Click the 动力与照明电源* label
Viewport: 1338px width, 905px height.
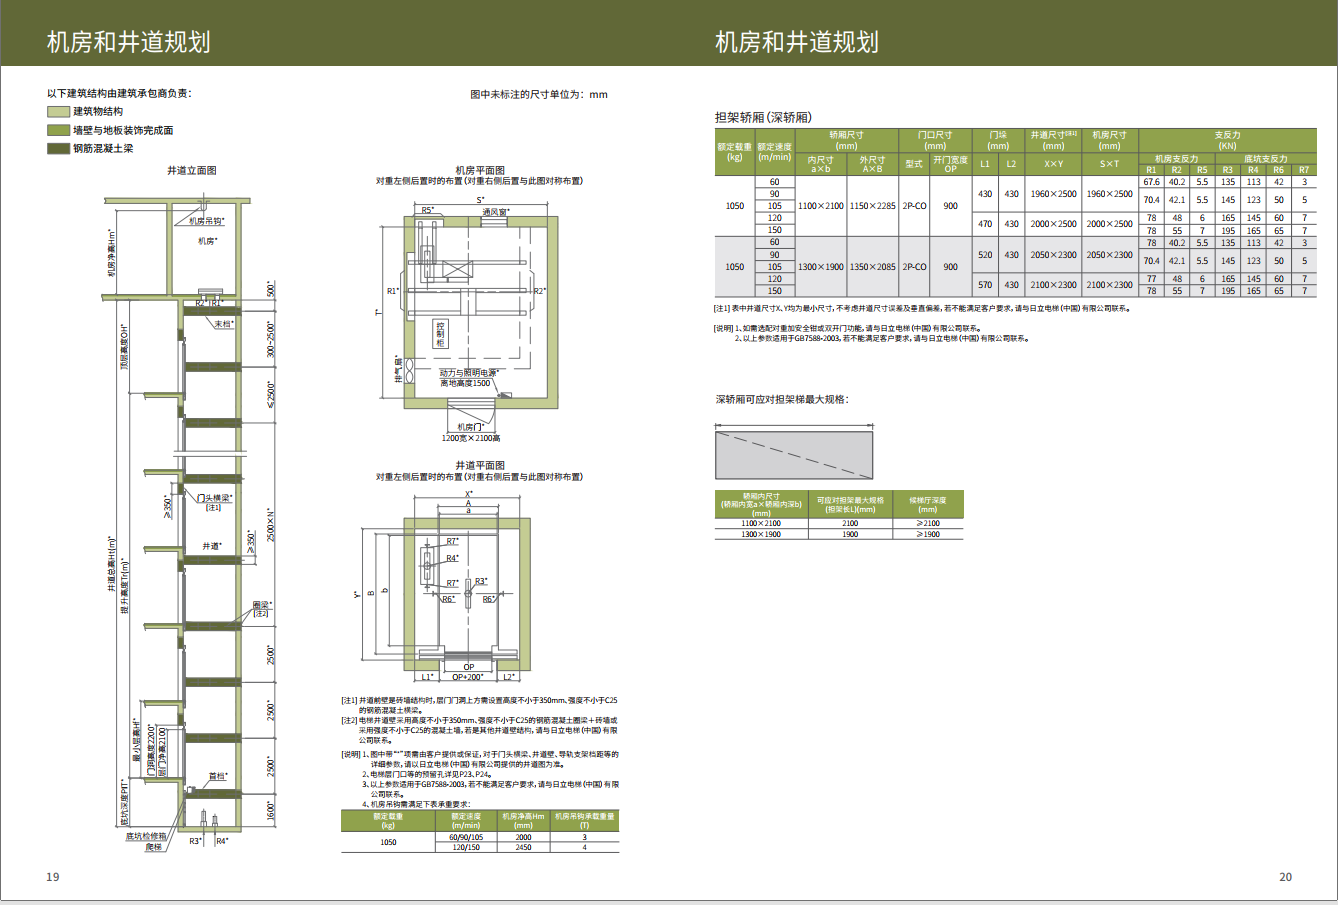pos(469,373)
